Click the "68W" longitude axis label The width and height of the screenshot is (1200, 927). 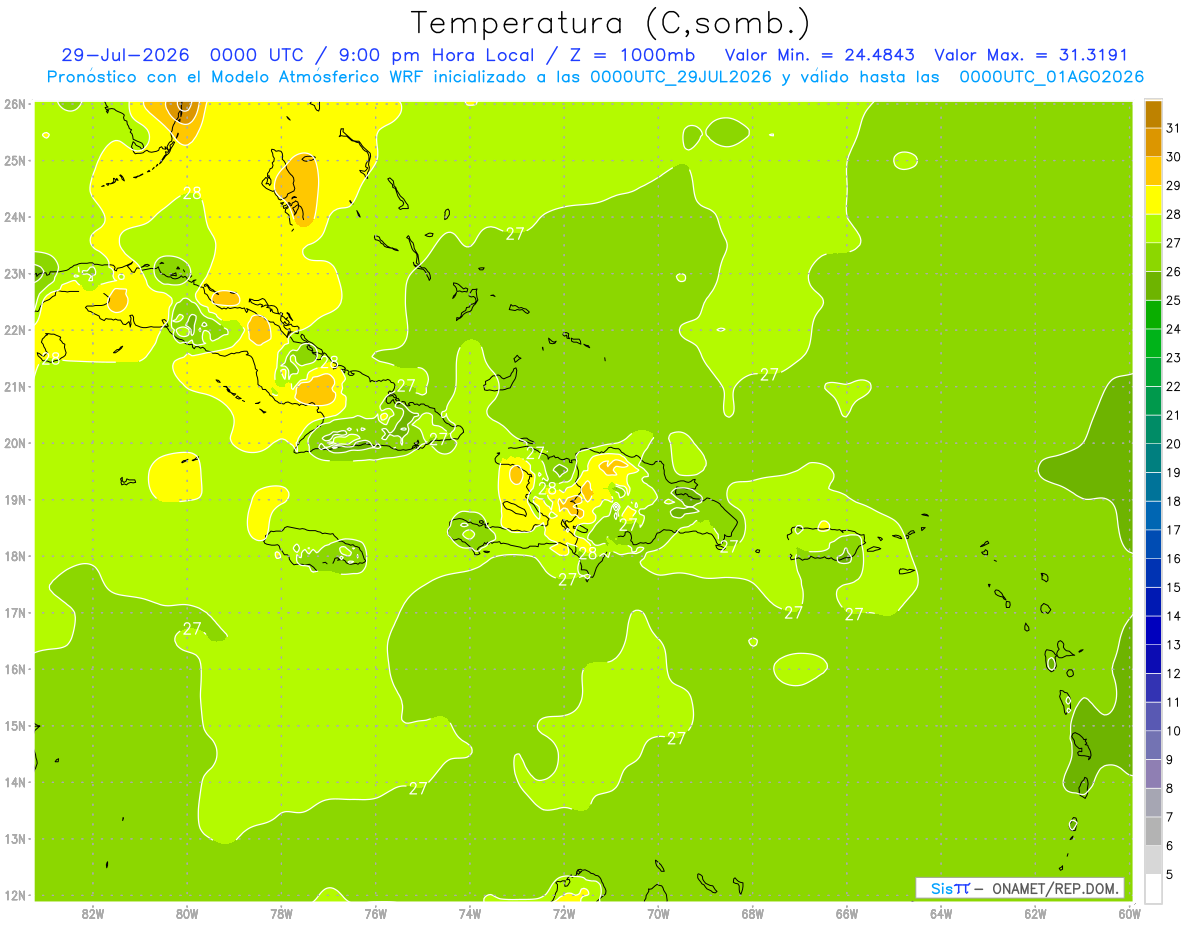[752, 913]
